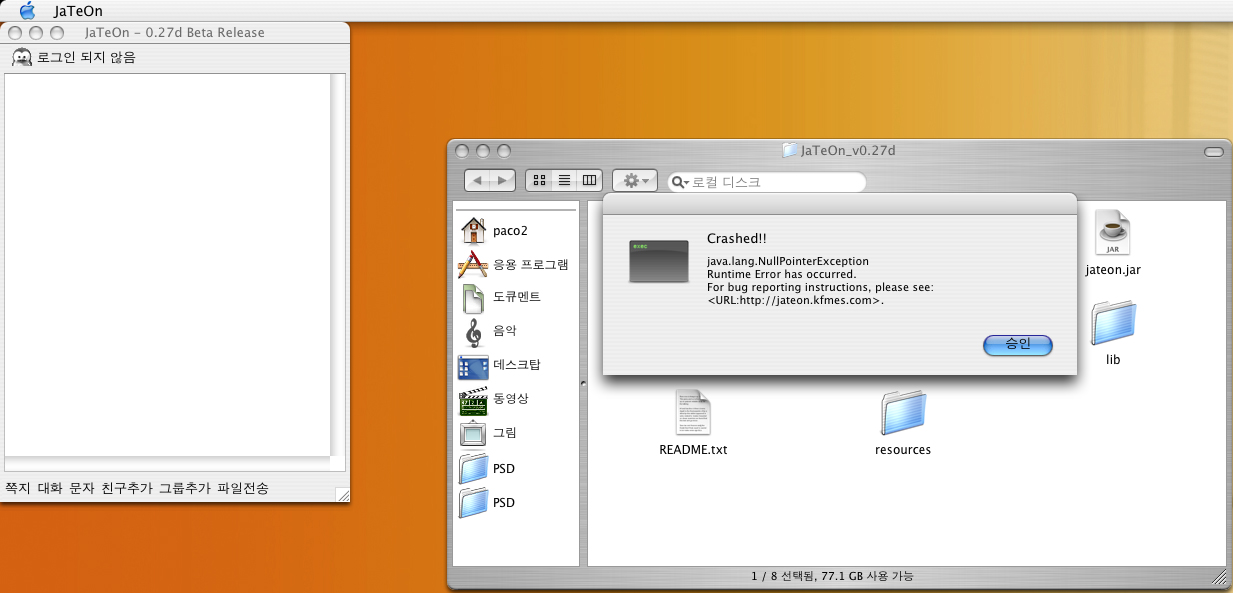Click the JaTeOn_v0.27d folder proxy icon
This screenshot has width=1233, height=593.
coord(789,151)
